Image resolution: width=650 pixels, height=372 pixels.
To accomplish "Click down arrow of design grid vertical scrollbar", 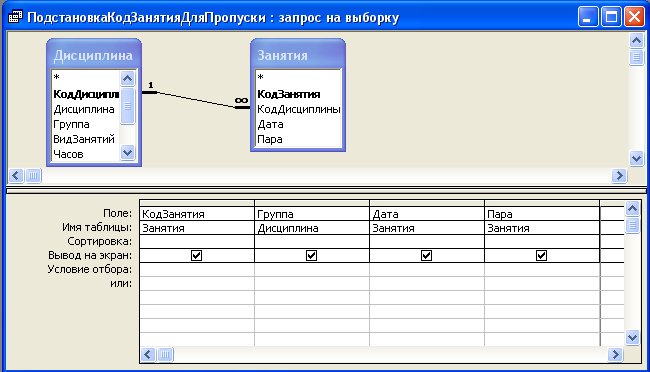I will point(632,338).
